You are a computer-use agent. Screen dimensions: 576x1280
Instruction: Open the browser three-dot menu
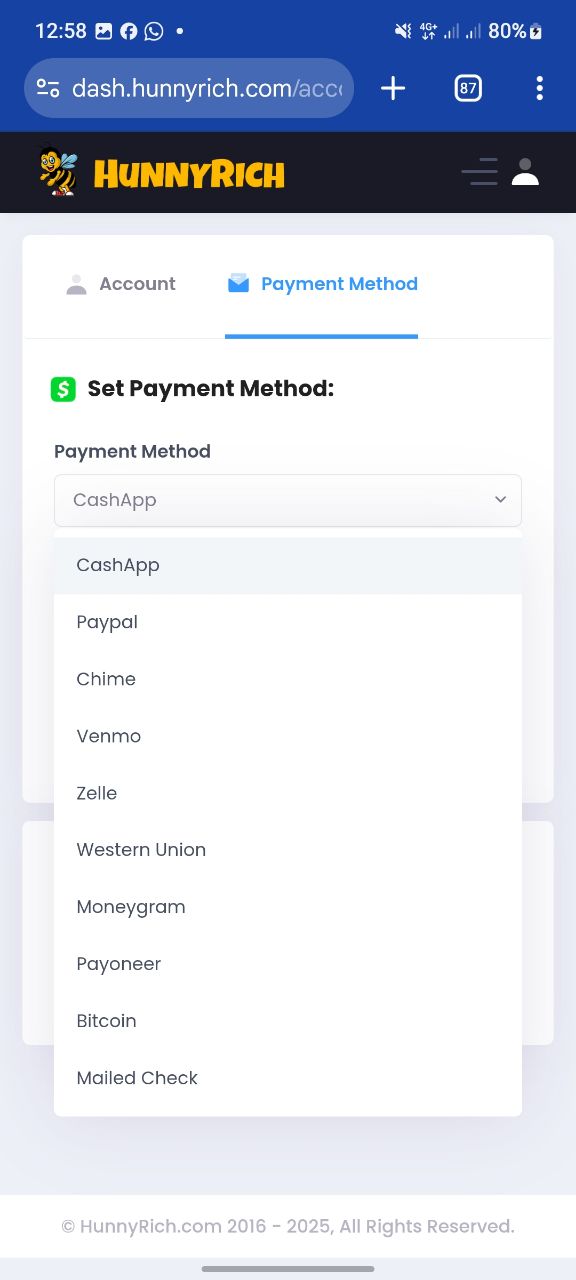(539, 88)
